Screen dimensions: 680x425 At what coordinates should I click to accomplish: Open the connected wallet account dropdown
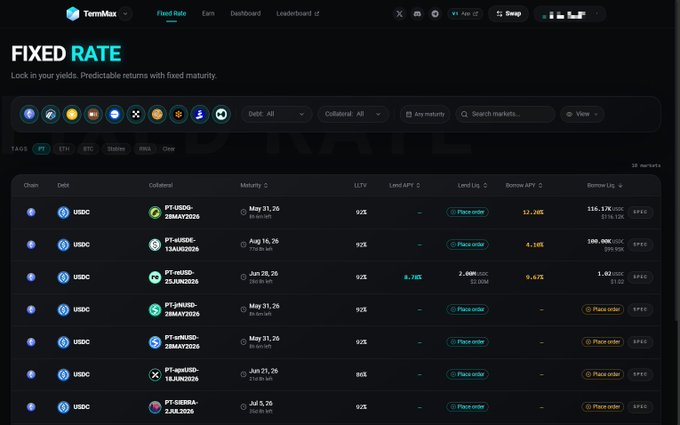point(569,15)
